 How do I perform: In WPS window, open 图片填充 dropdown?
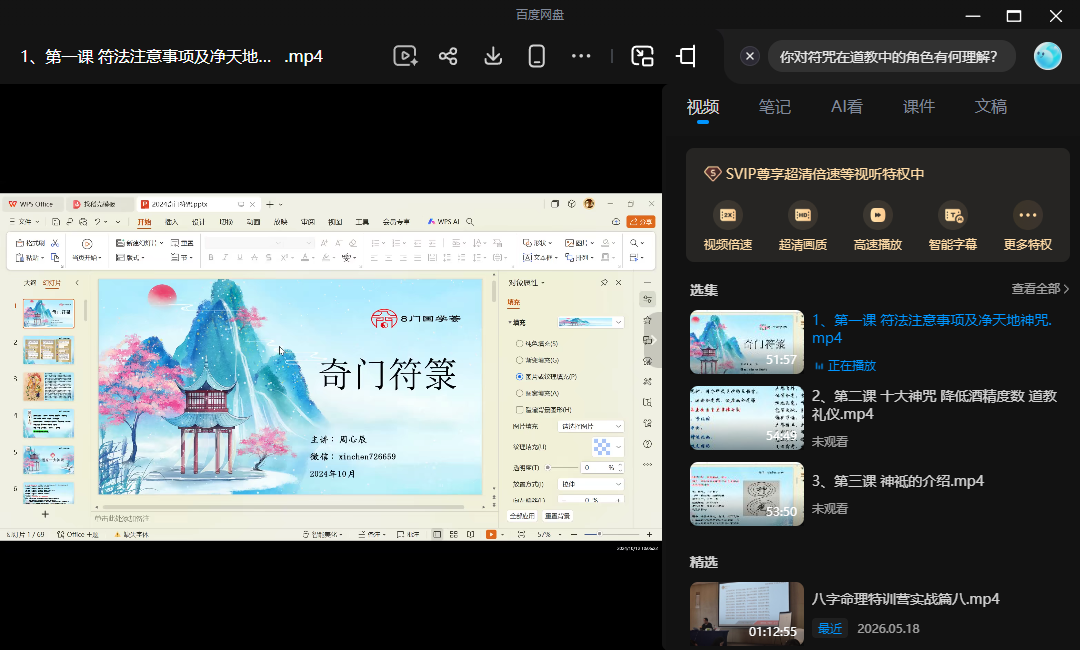pyautogui.click(x=591, y=426)
